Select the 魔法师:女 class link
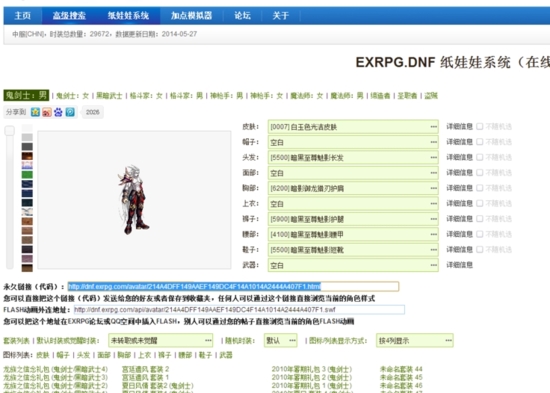 click(x=307, y=96)
